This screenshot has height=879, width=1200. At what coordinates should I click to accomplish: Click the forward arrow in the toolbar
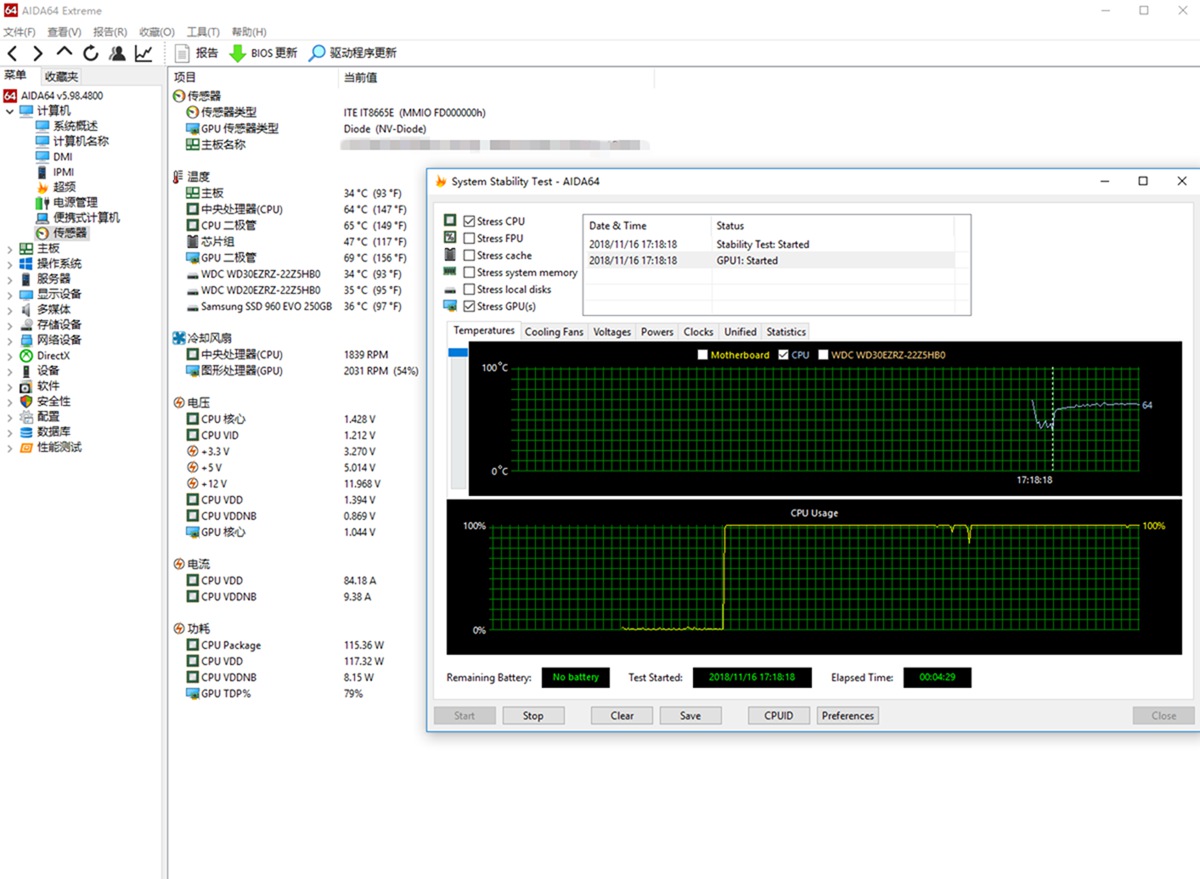38,53
